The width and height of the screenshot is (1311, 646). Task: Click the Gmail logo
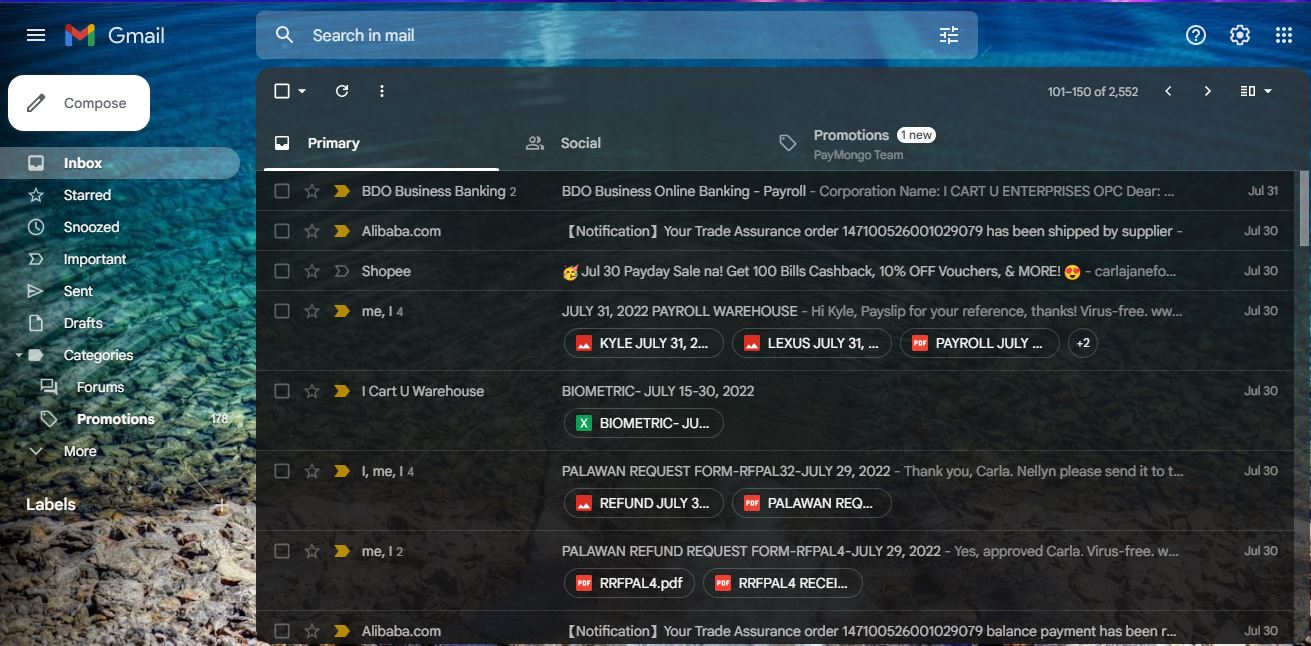(x=115, y=35)
